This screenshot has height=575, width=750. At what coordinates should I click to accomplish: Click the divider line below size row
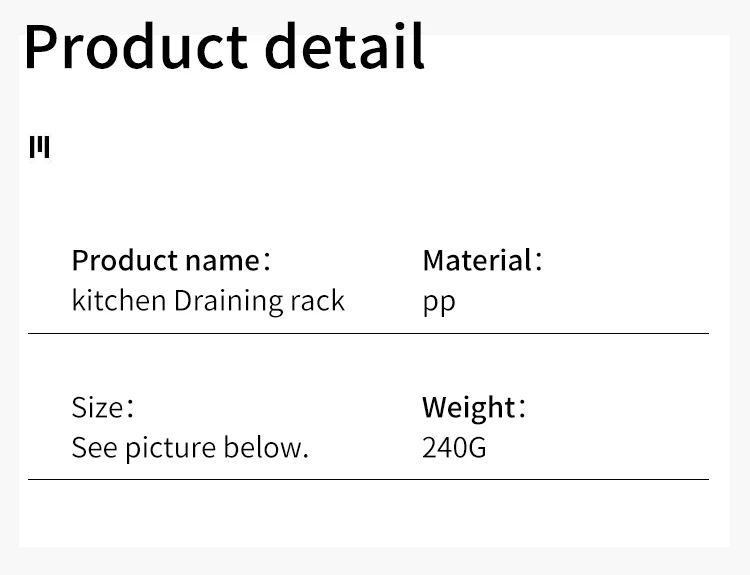tap(368, 480)
